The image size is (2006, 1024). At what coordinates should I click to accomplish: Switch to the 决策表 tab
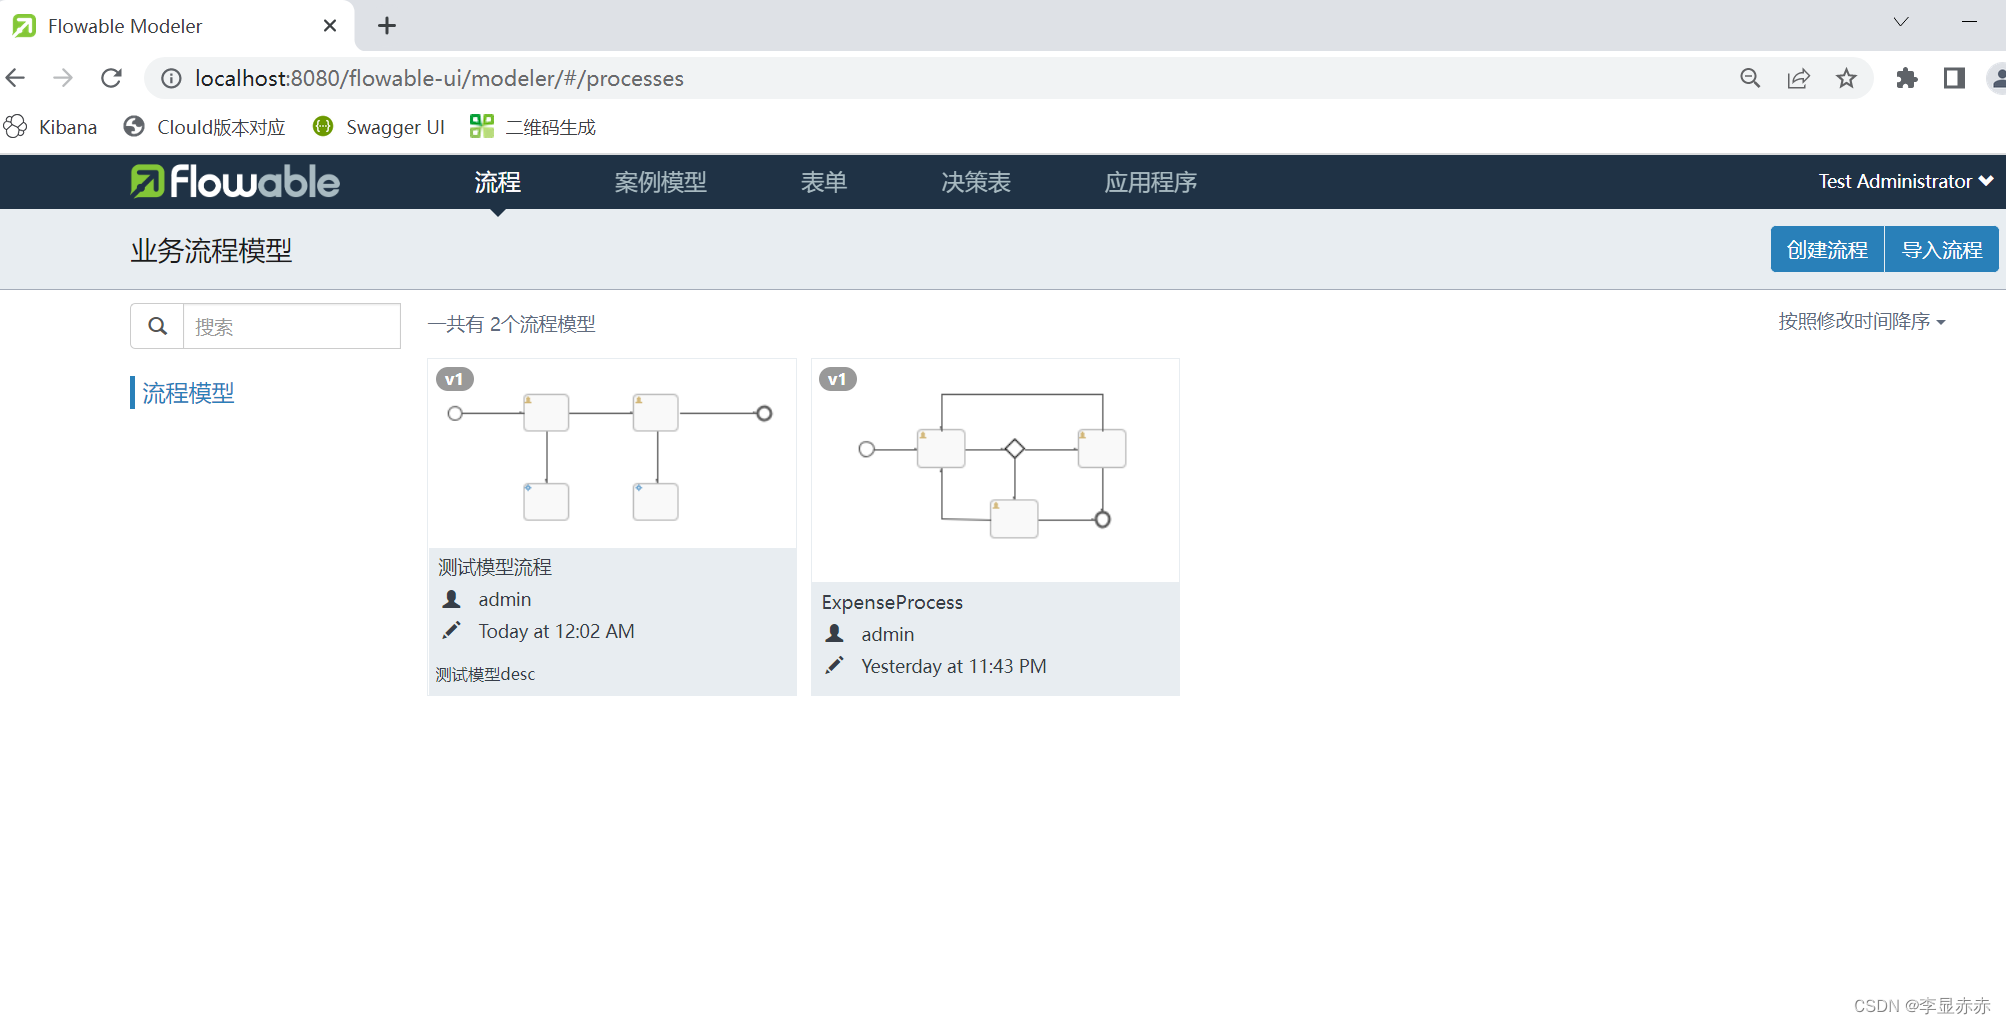point(975,182)
